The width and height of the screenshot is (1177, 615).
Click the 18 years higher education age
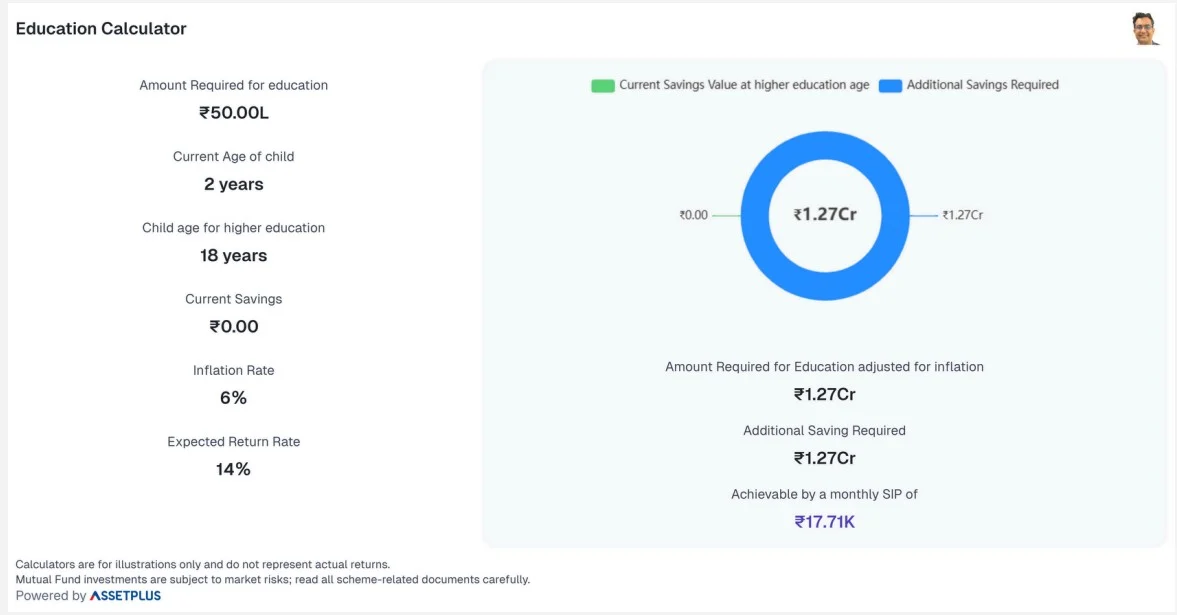click(x=233, y=255)
